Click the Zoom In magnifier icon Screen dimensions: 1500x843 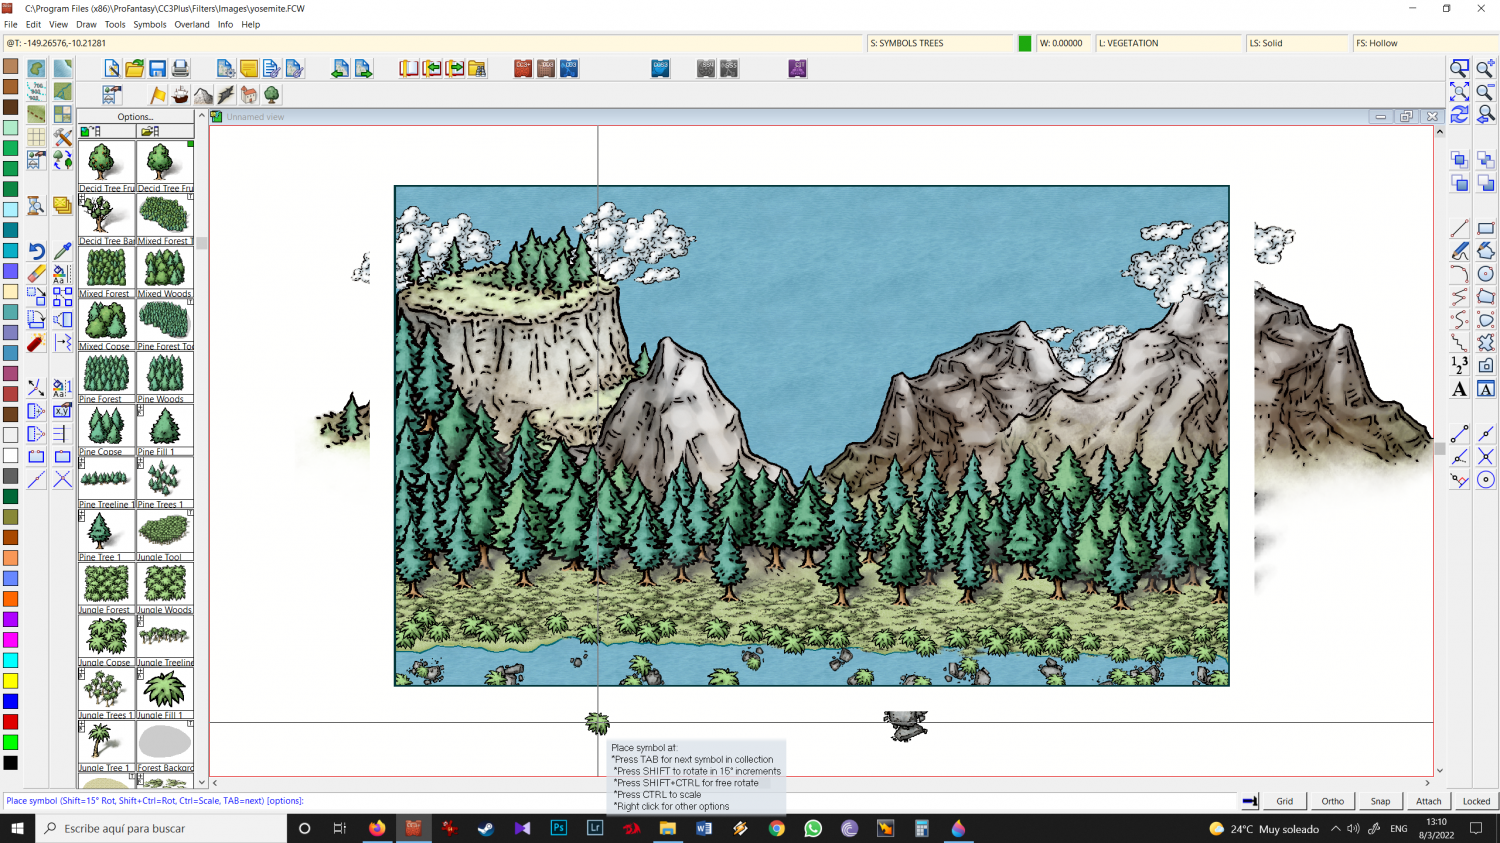(1485, 68)
